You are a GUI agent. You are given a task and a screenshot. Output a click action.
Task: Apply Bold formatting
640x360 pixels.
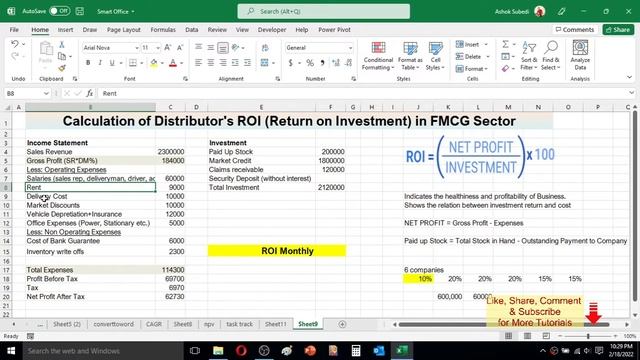click(x=88, y=63)
